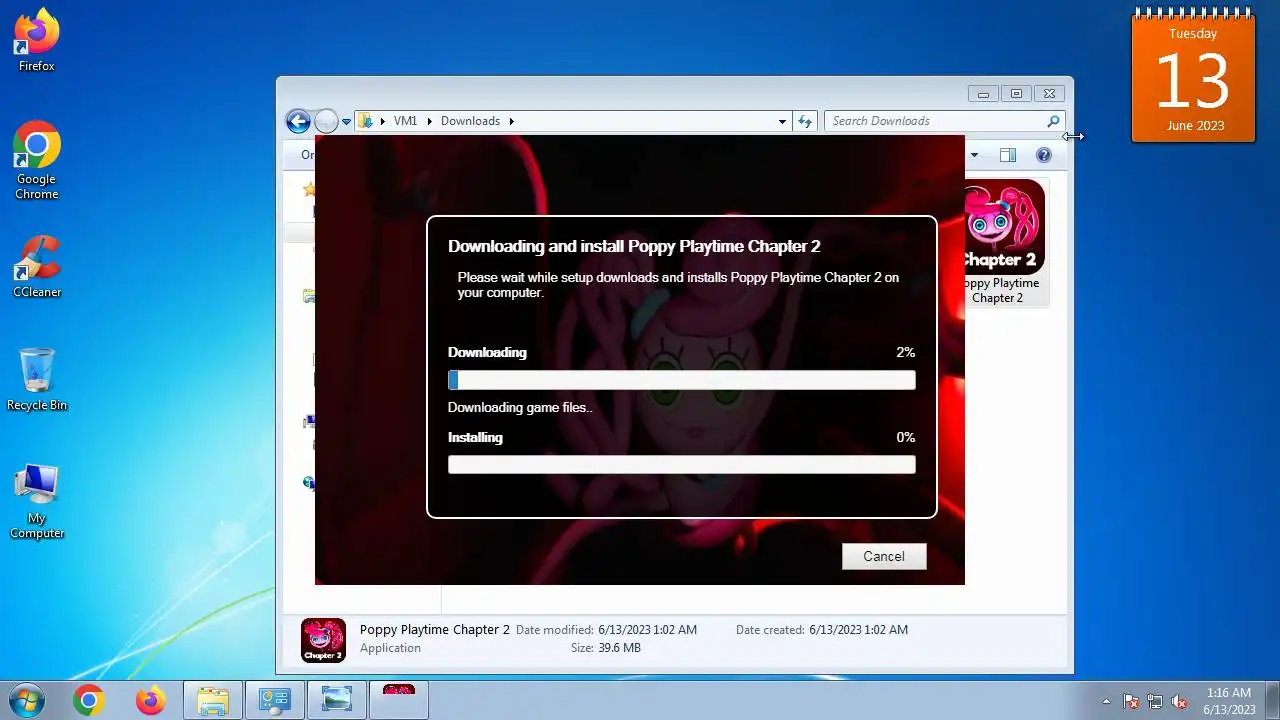Toggle the Explorer preview pane
The image size is (1280, 720).
1008,155
